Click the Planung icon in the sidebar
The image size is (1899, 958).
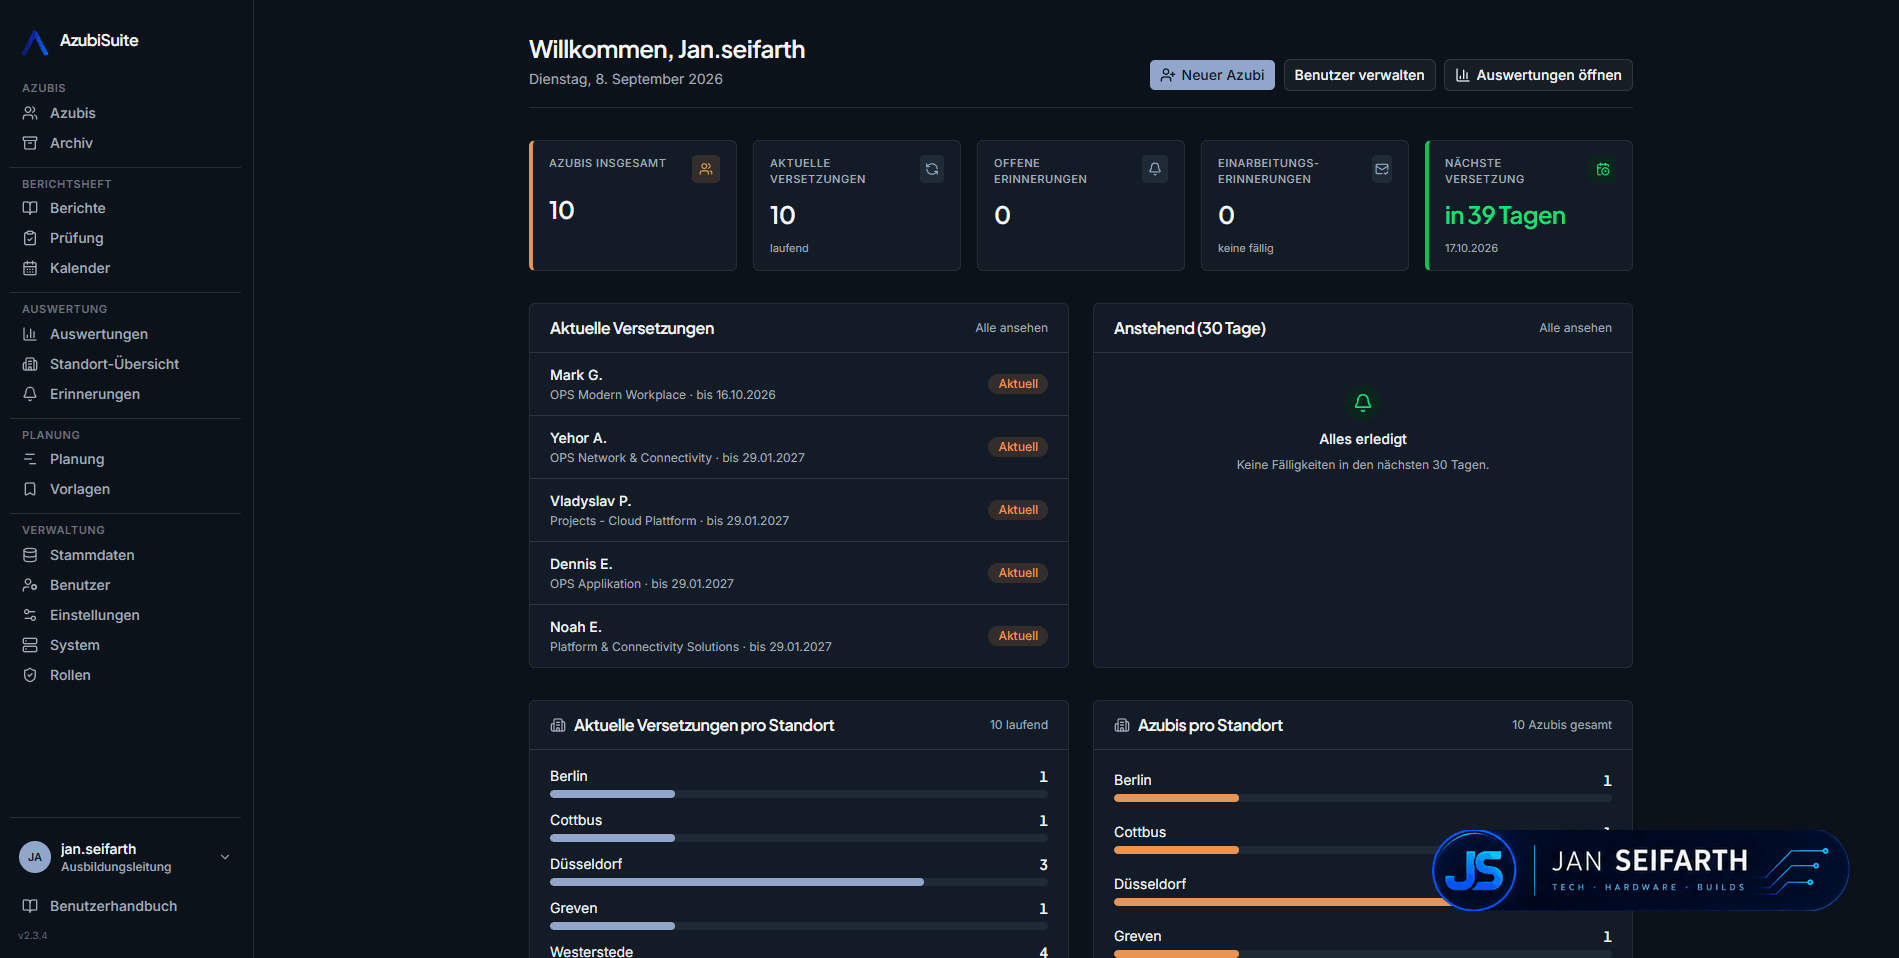30,459
